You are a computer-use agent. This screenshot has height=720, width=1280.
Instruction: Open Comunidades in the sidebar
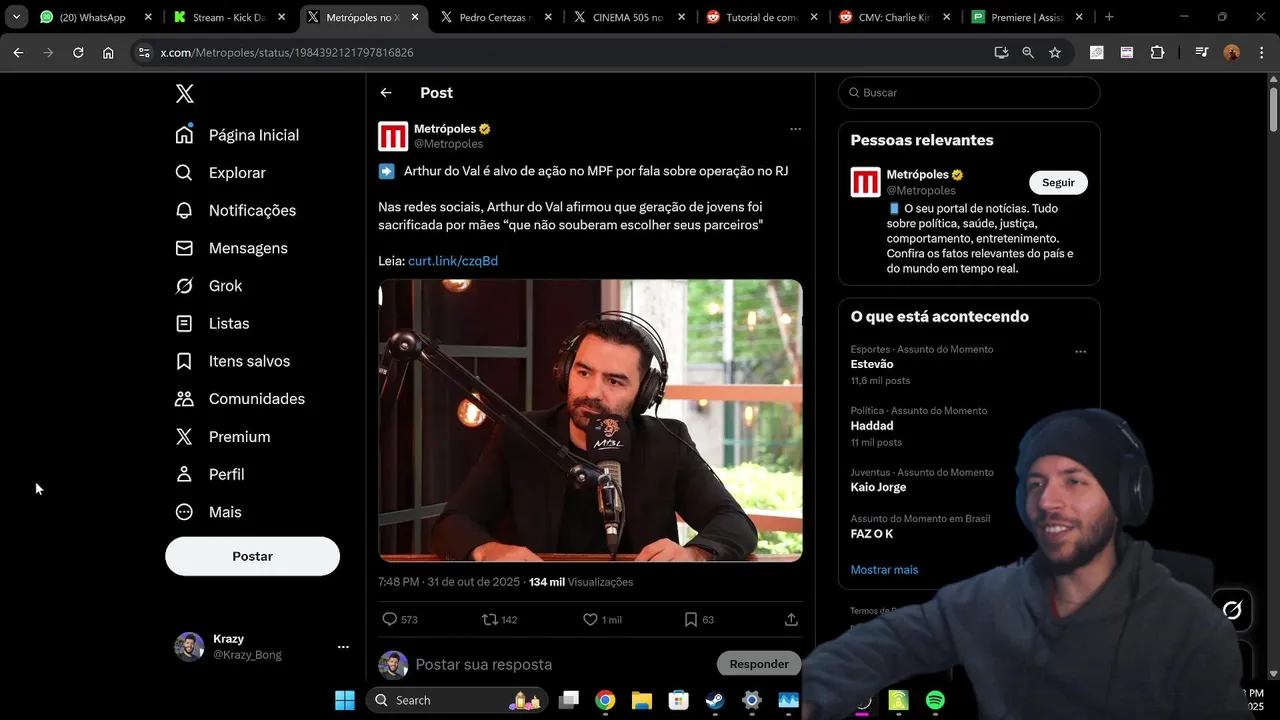point(240,399)
